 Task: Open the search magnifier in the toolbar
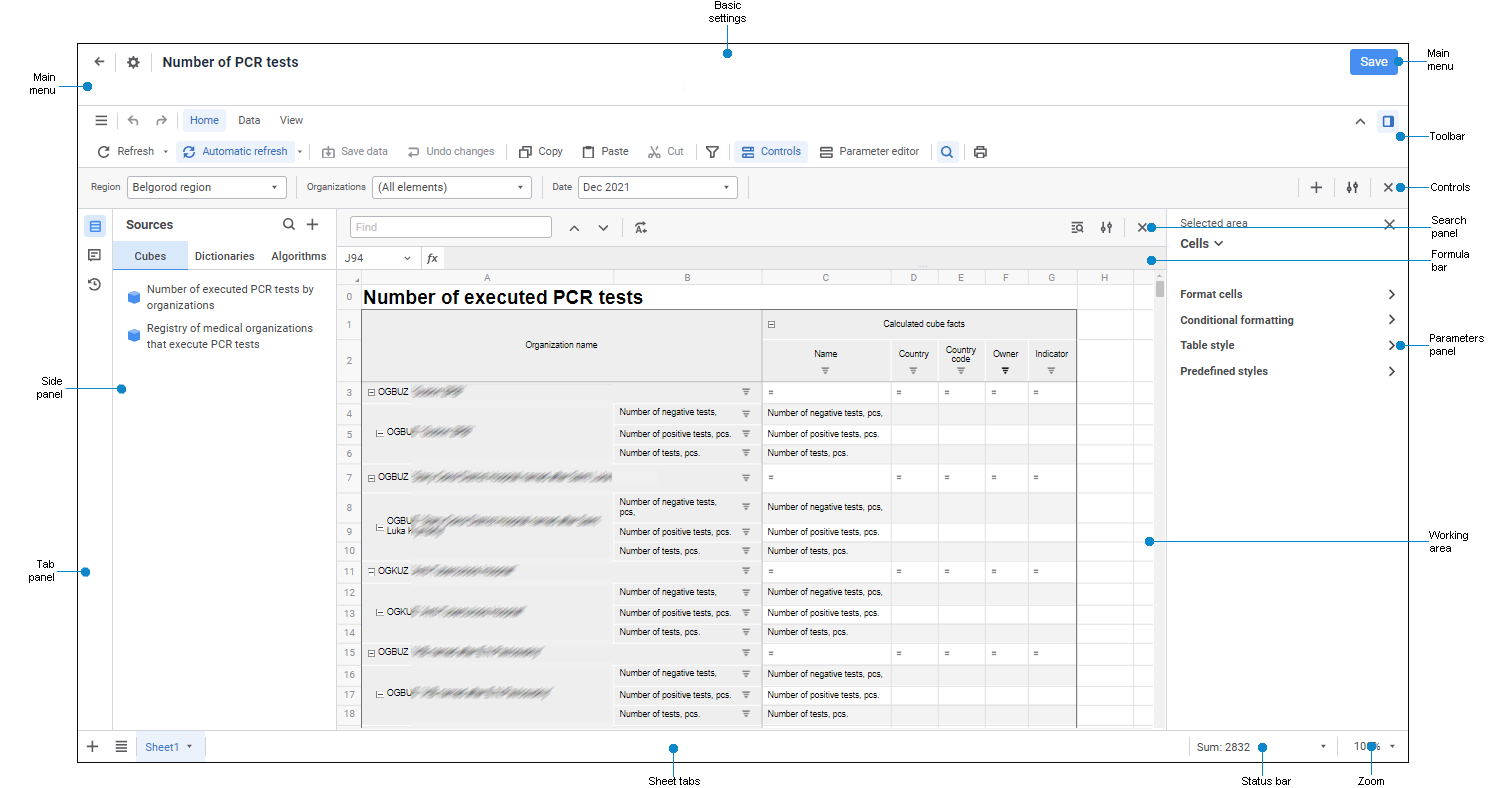coord(946,151)
